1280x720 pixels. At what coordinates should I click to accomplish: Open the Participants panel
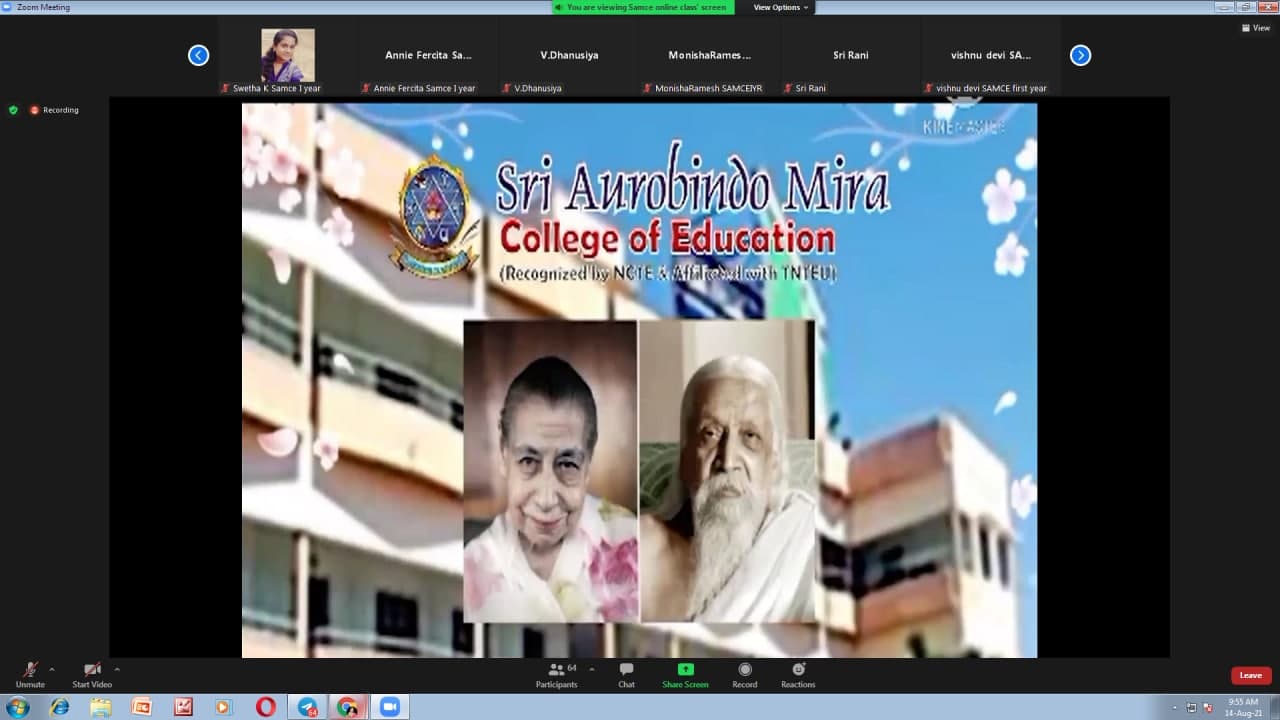coord(556,675)
